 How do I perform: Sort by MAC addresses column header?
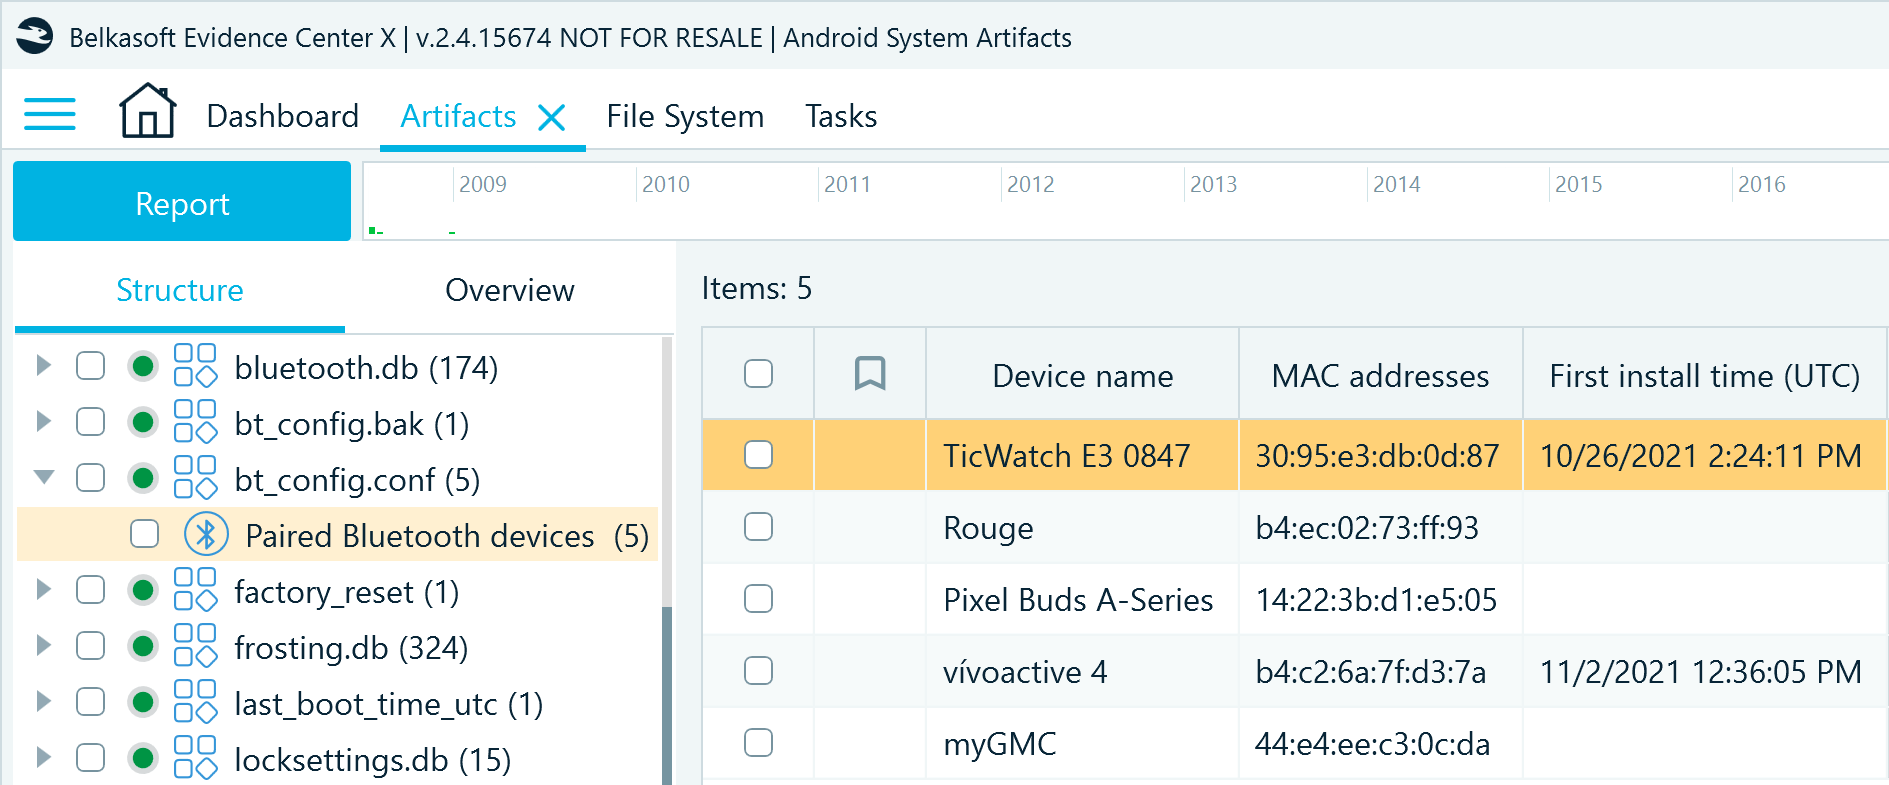click(1380, 375)
